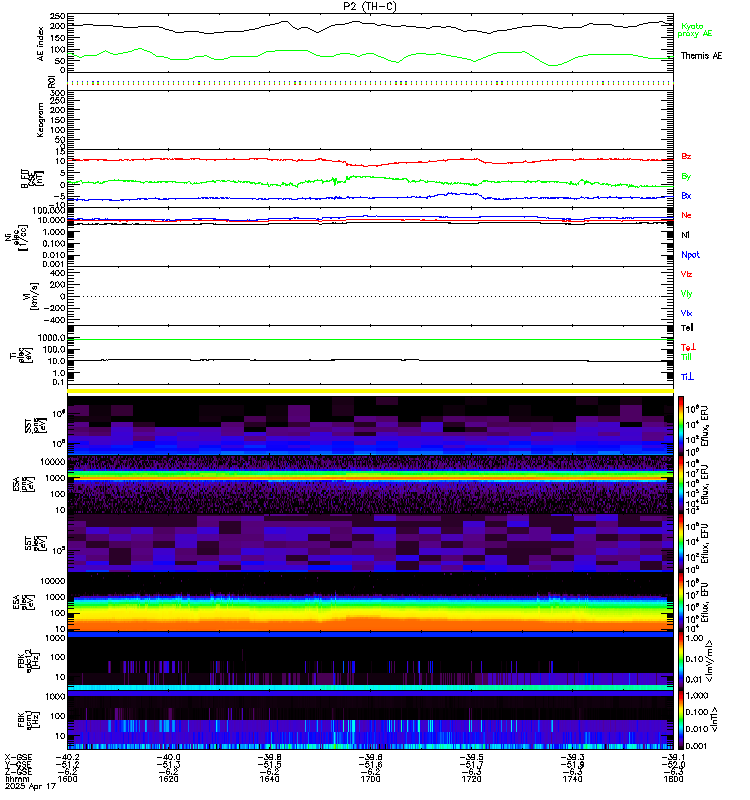Click the topmost Eflux color bar for SST ions

(x=681, y=426)
